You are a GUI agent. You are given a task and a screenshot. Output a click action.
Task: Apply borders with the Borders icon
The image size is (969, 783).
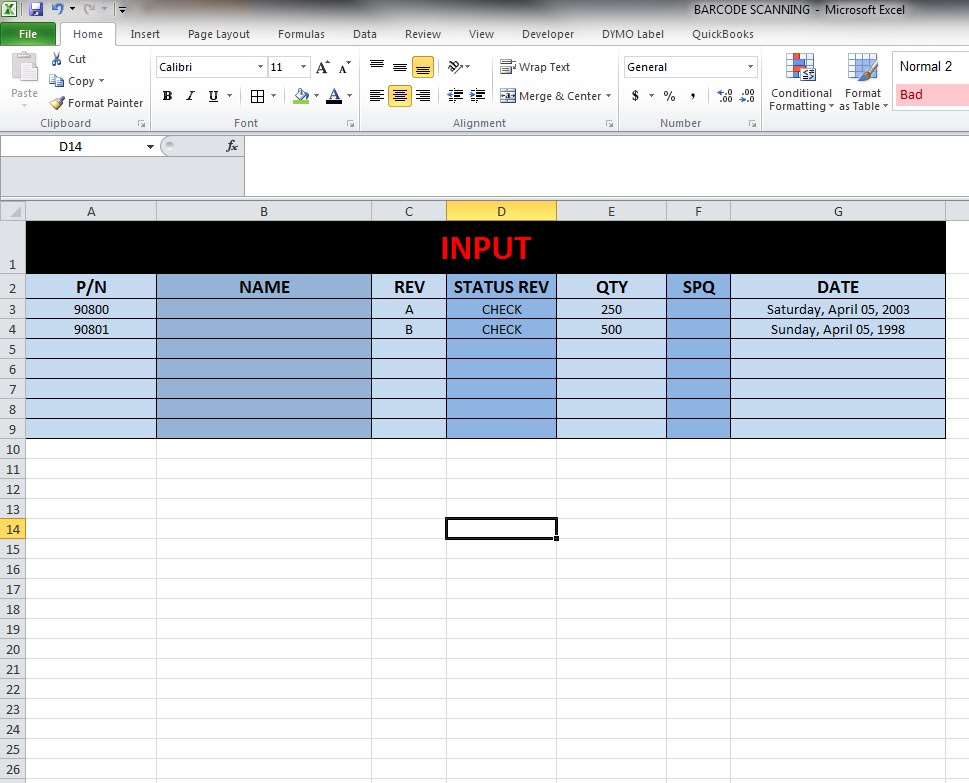(x=257, y=96)
